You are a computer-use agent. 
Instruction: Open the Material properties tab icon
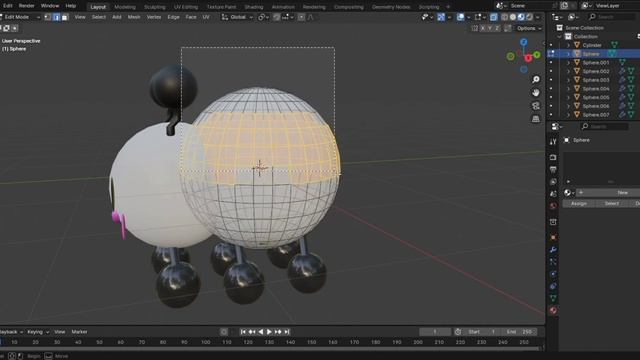pos(553,311)
